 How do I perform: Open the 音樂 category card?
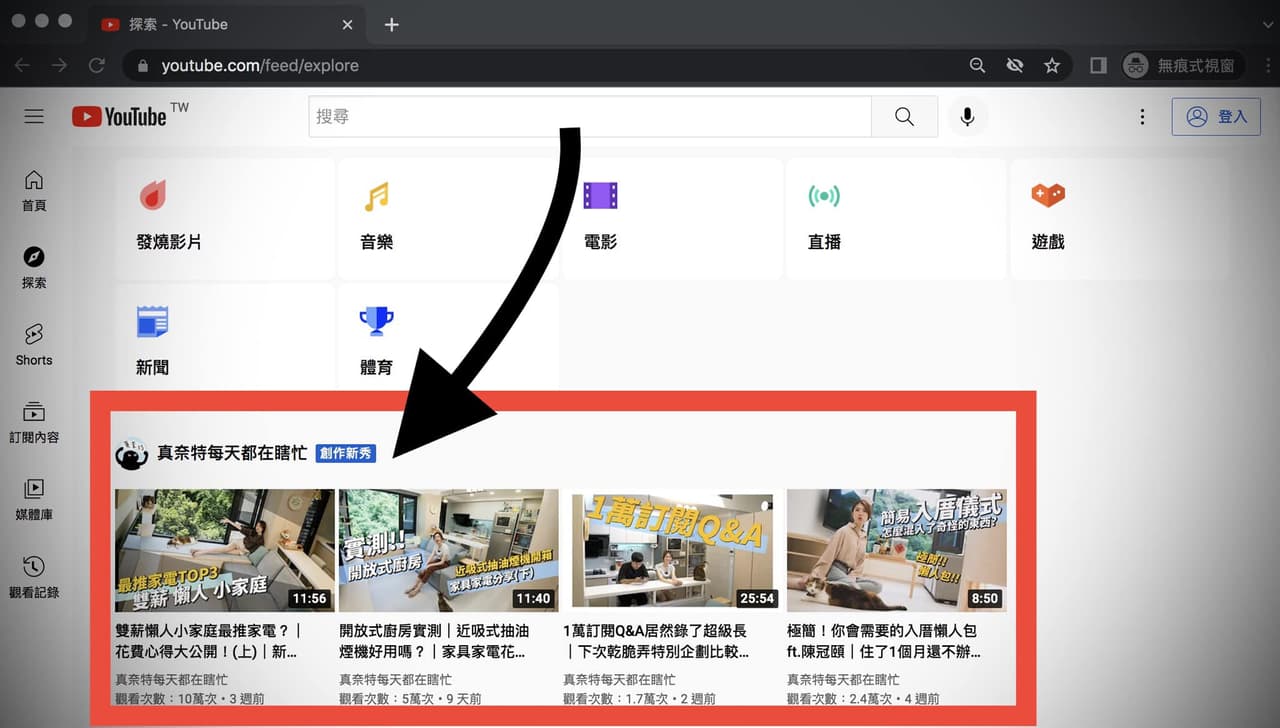(x=448, y=218)
